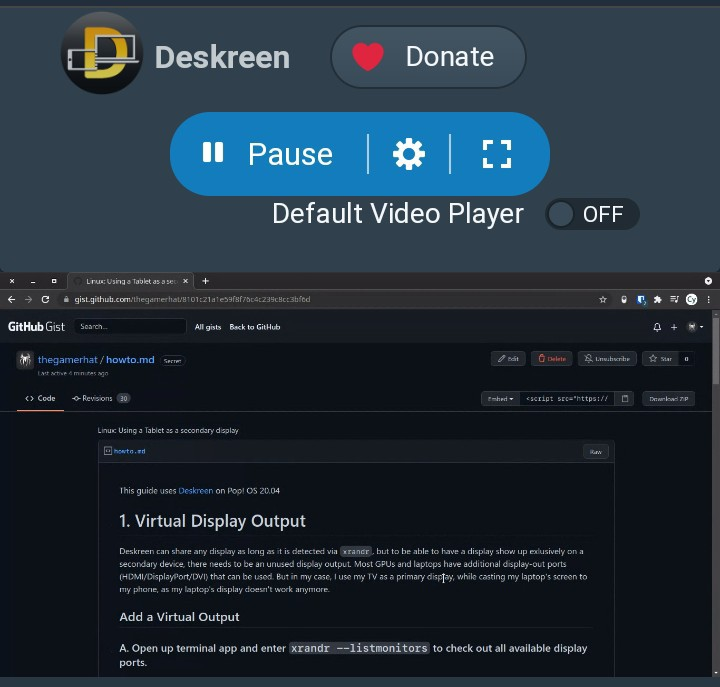Open All gists link
The height and width of the screenshot is (687, 720).
coord(208,327)
